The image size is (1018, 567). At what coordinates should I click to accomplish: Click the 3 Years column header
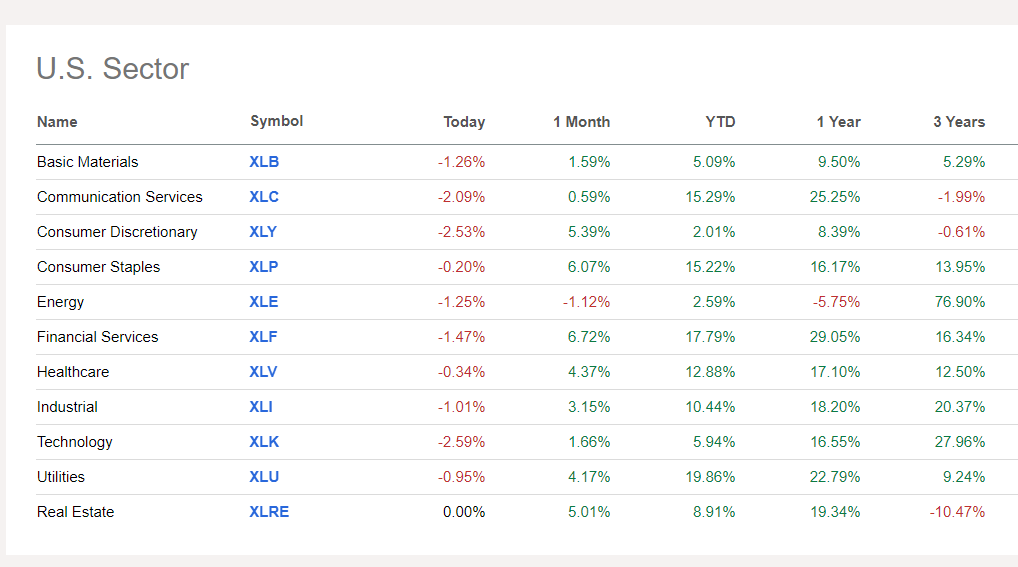coord(959,122)
